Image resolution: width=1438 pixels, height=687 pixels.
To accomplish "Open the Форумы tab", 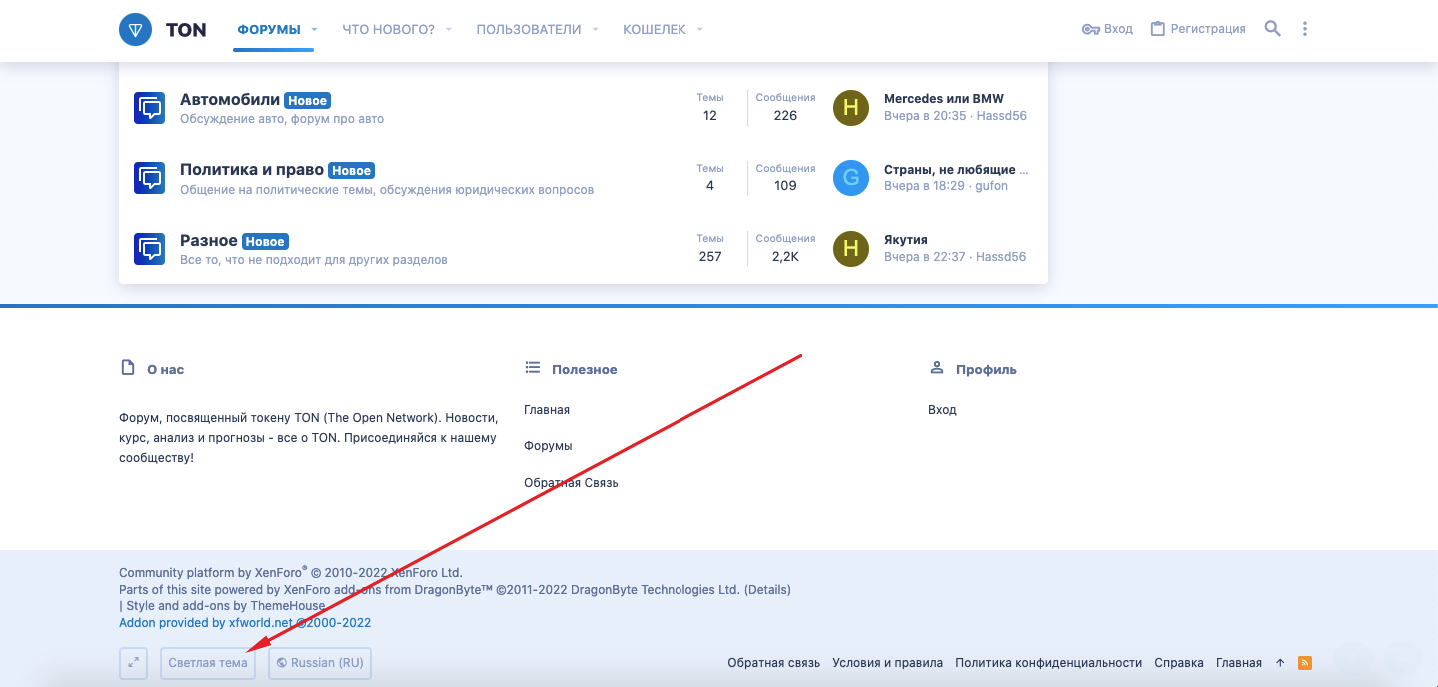I will pyautogui.click(x=269, y=30).
